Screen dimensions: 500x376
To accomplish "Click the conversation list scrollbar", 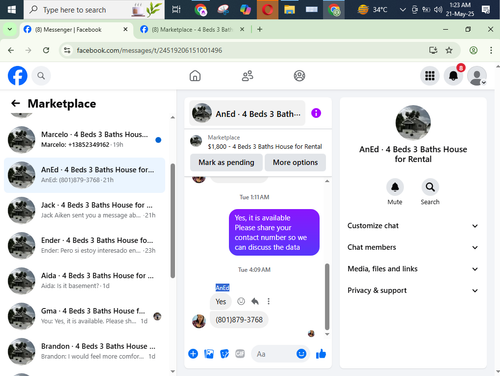I will pyautogui.click(x=173, y=221).
